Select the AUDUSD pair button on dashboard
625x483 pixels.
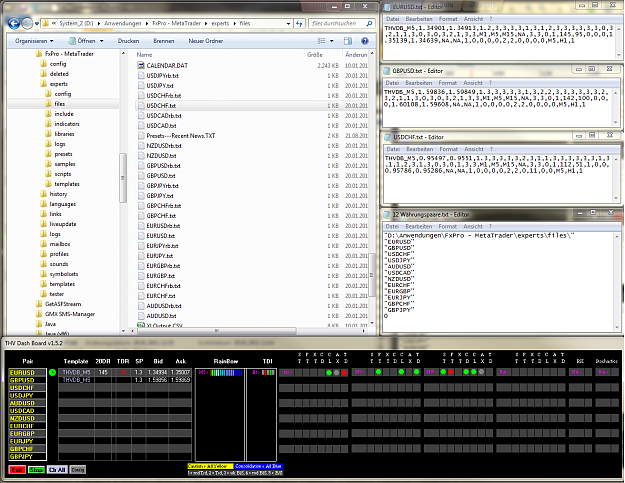point(28,403)
